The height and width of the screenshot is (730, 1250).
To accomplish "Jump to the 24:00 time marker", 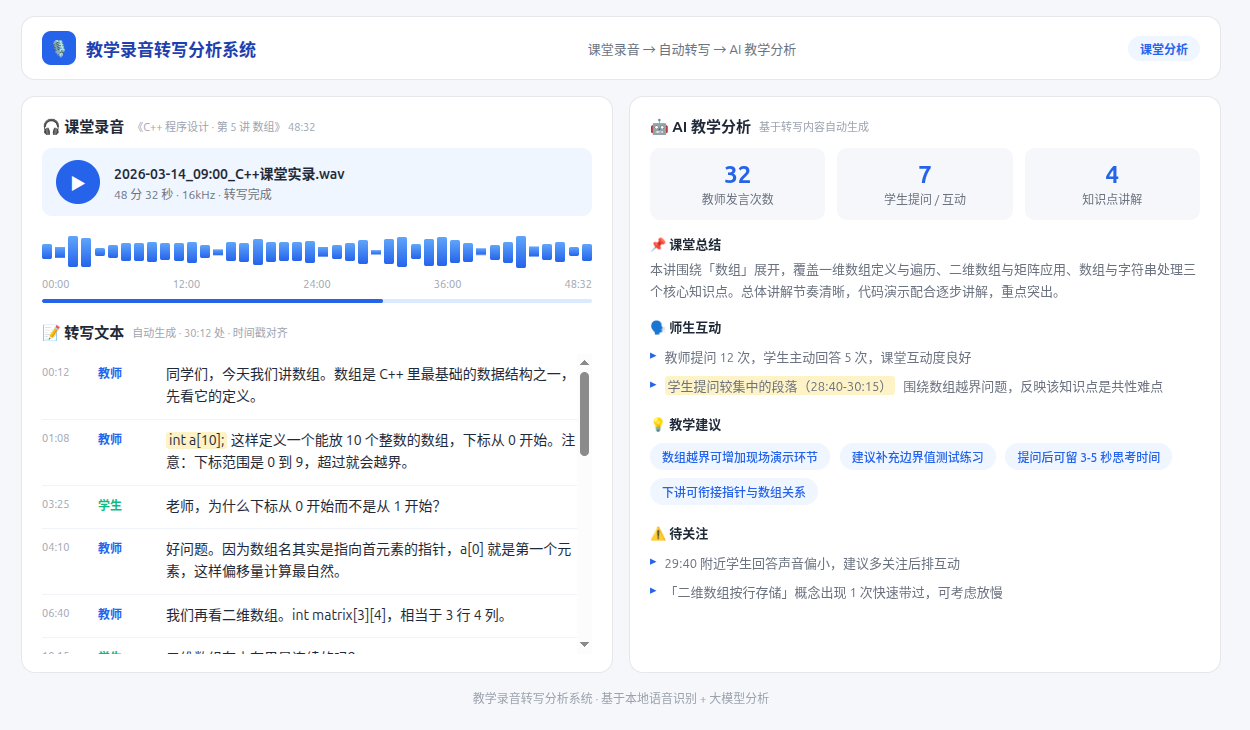I will (317, 284).
